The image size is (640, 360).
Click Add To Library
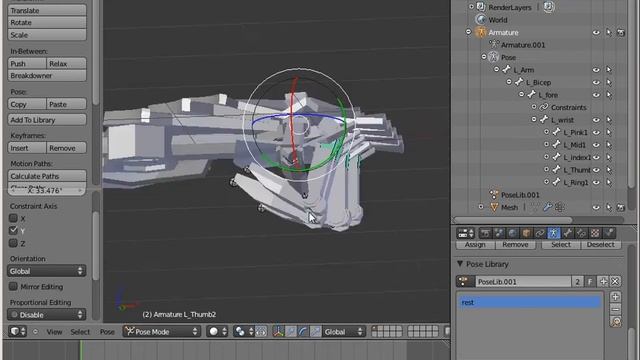[x=47, y=120]
